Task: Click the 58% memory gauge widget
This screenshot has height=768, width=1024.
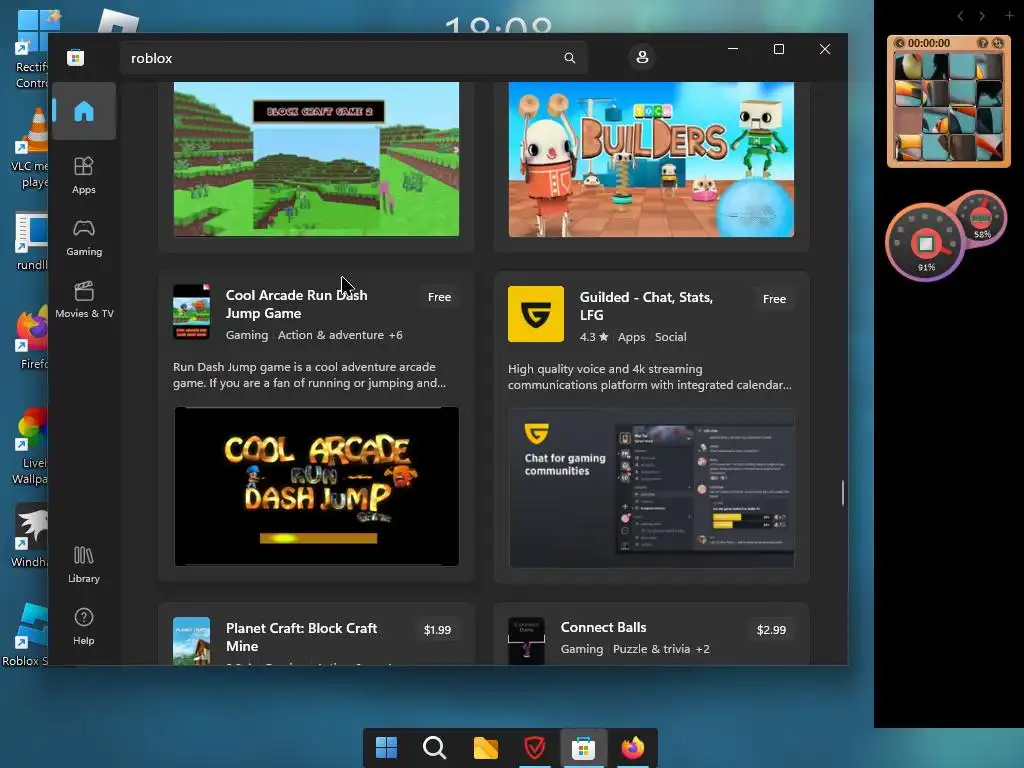Action: pyautogui.click(x=982, y=219)
